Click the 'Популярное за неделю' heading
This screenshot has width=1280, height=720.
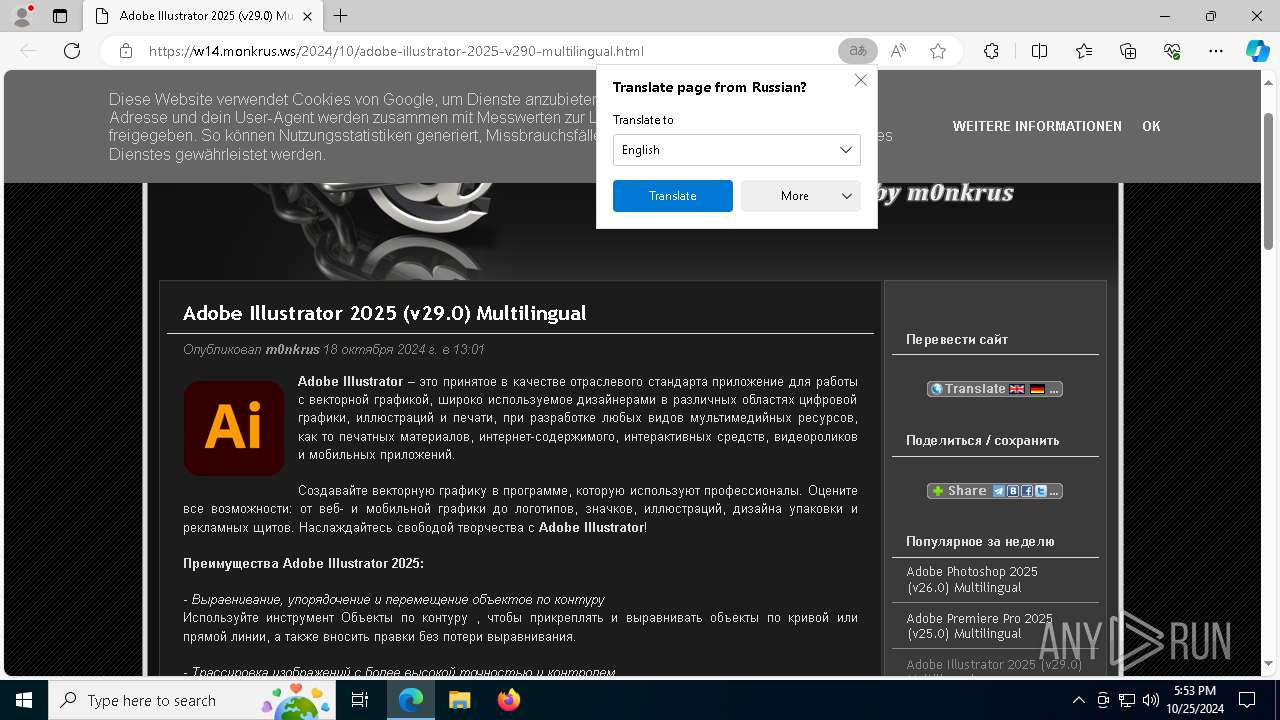980,542
